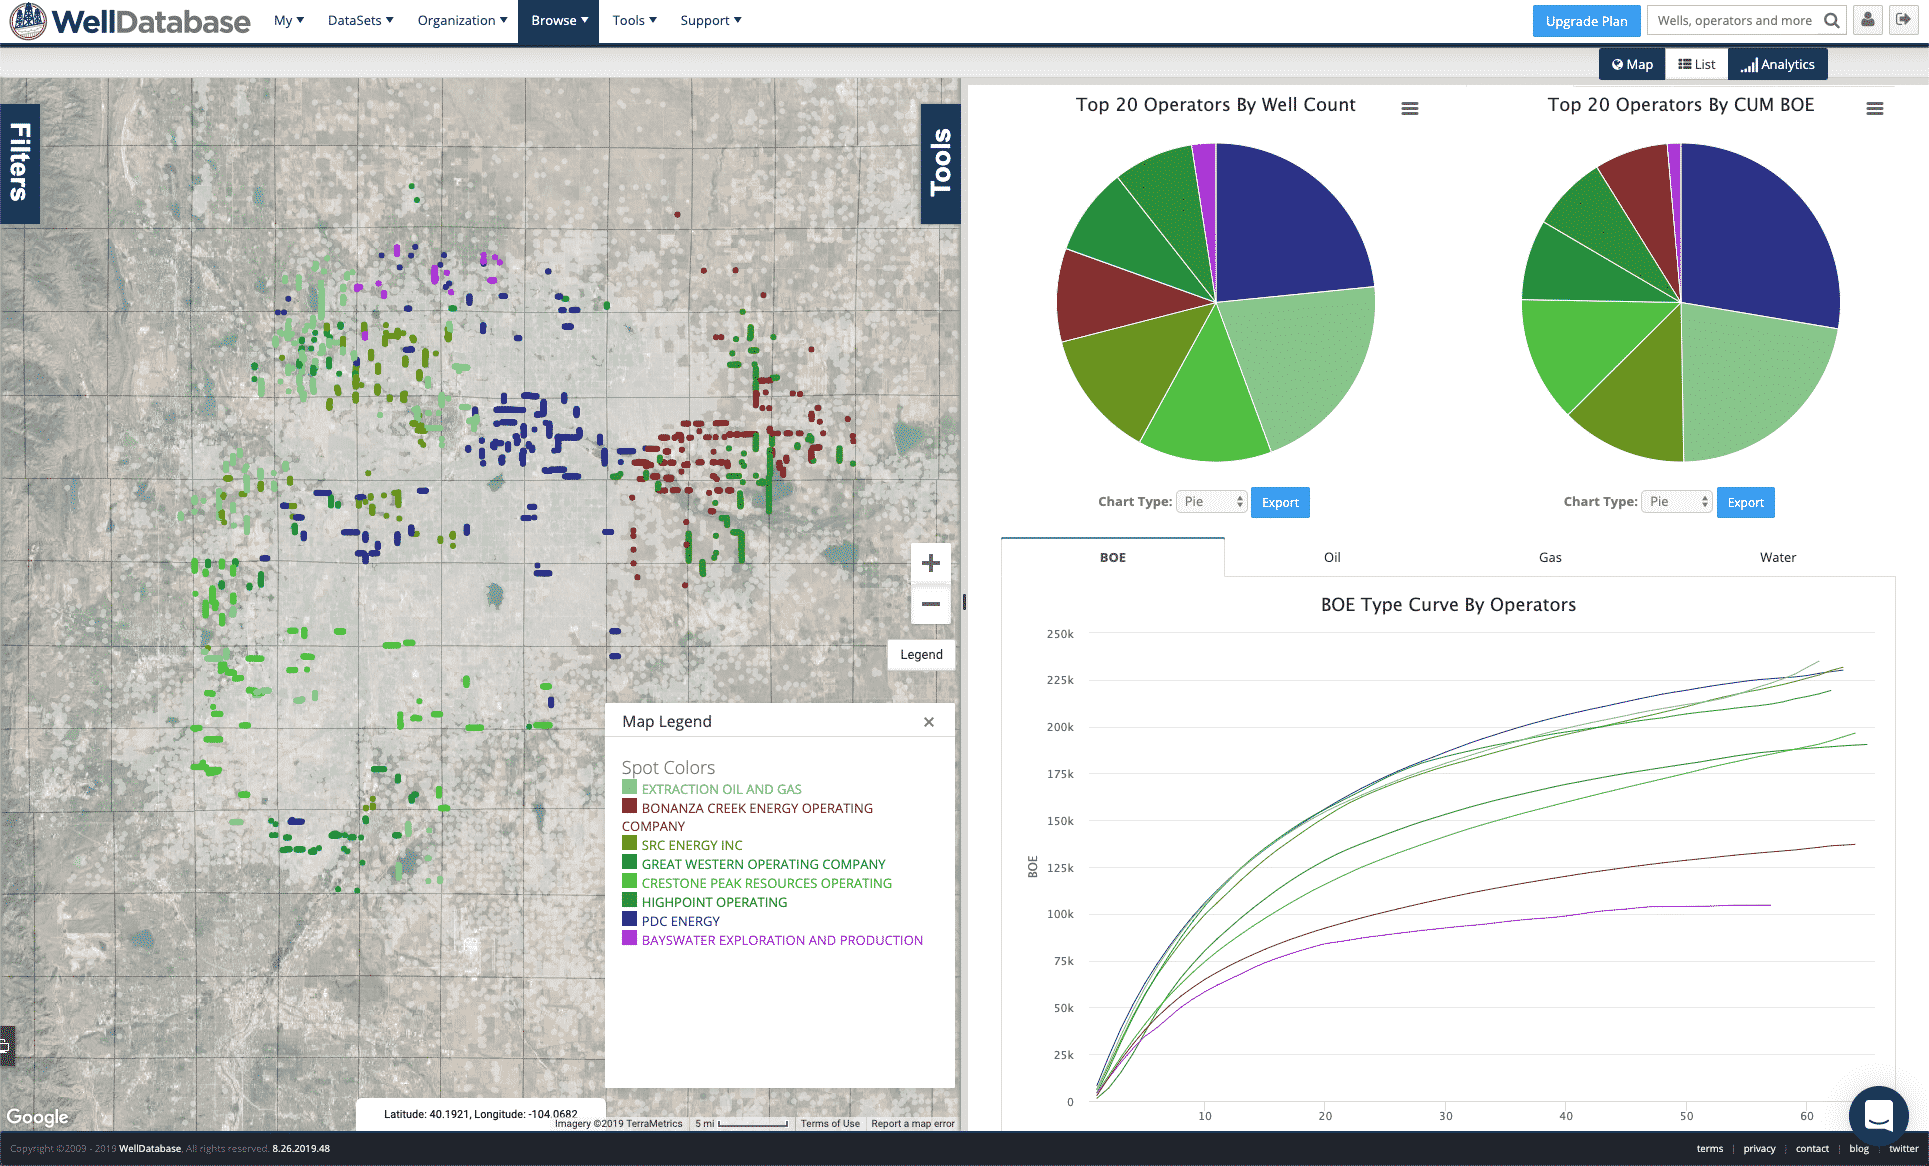The image size is (1929, 1166).
Task: Open Well Count Chart Type dropdown
Action: tap(1211, 502)
